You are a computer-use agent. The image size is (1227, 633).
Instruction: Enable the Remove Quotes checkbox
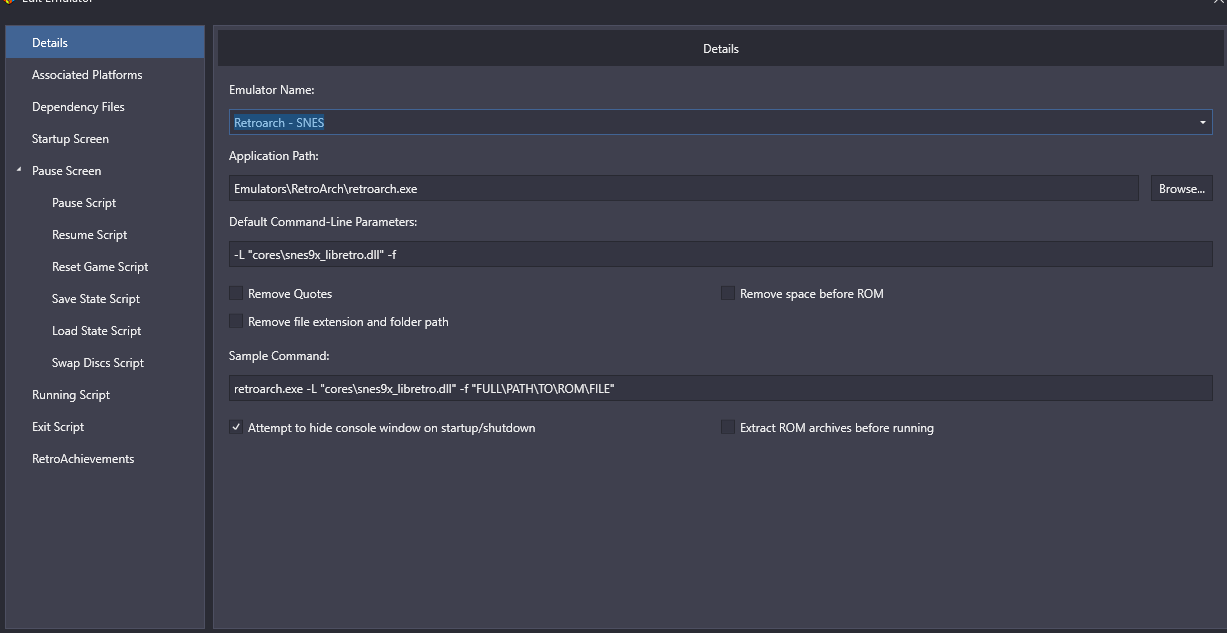click(x=237, y=294)
